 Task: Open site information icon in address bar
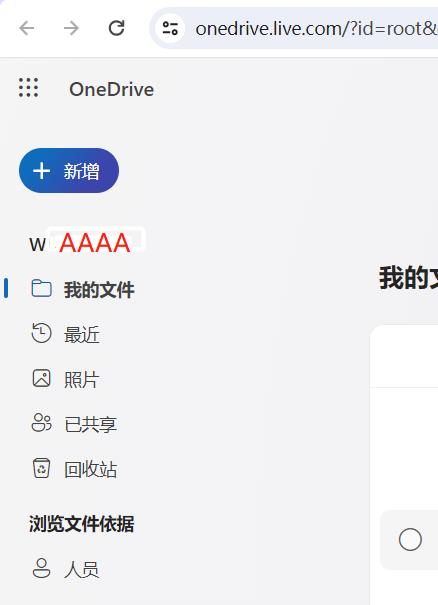tap(170, 28)
